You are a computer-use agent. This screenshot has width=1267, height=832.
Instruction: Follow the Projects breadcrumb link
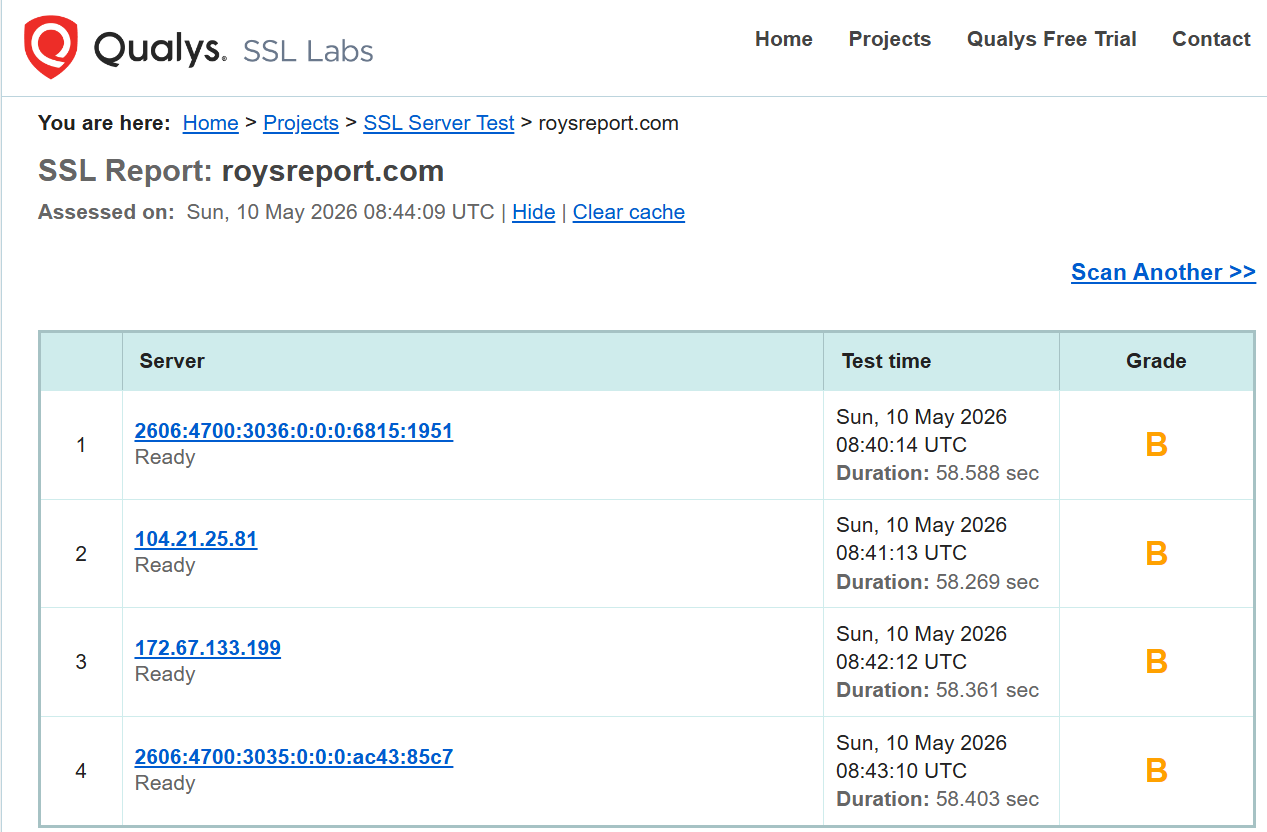[x=301, y=123]
